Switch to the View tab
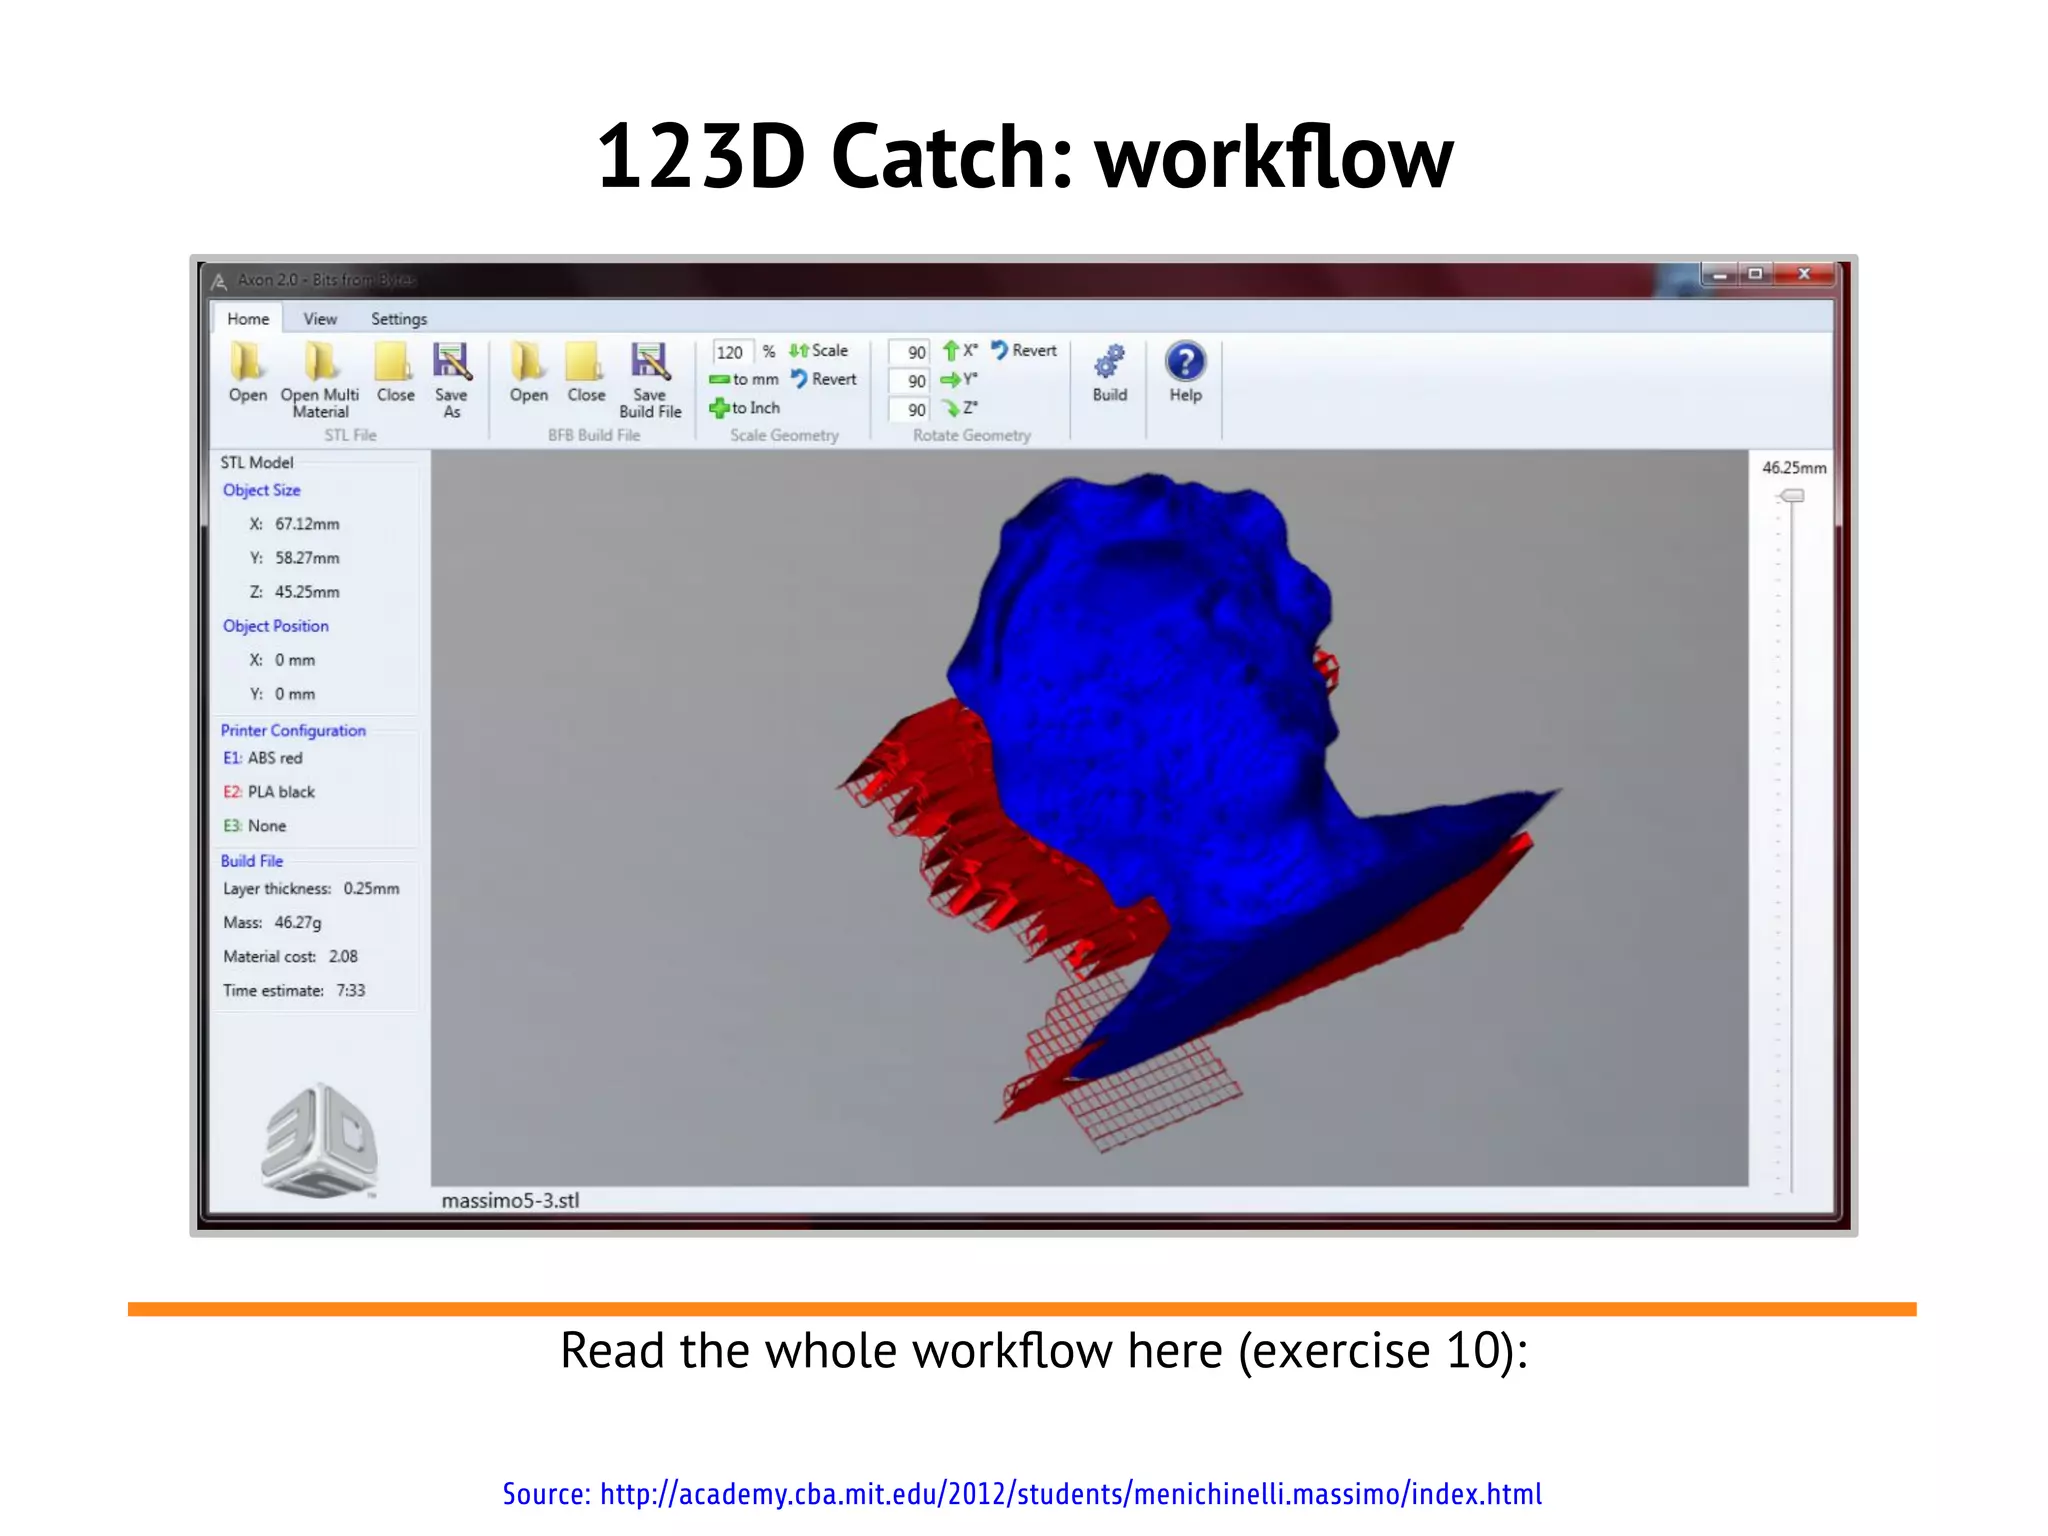This screenshot has height=1536, width=2048. coord(320,319)
